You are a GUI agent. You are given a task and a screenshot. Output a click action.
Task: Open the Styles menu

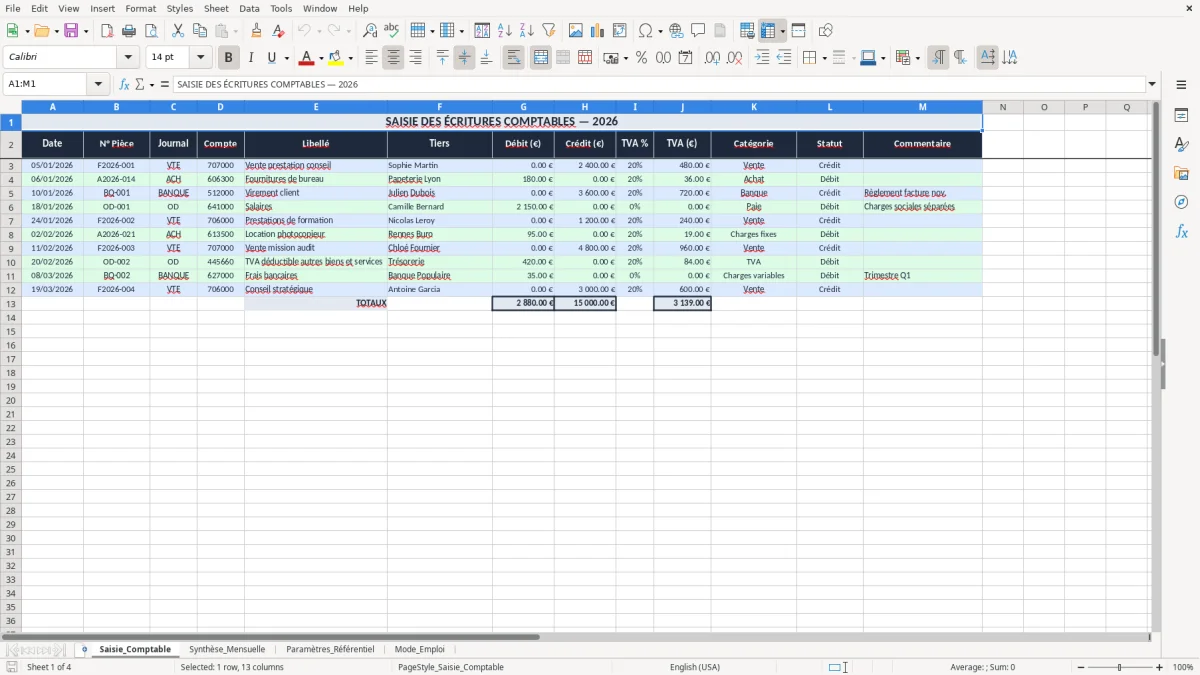[180, 8]
